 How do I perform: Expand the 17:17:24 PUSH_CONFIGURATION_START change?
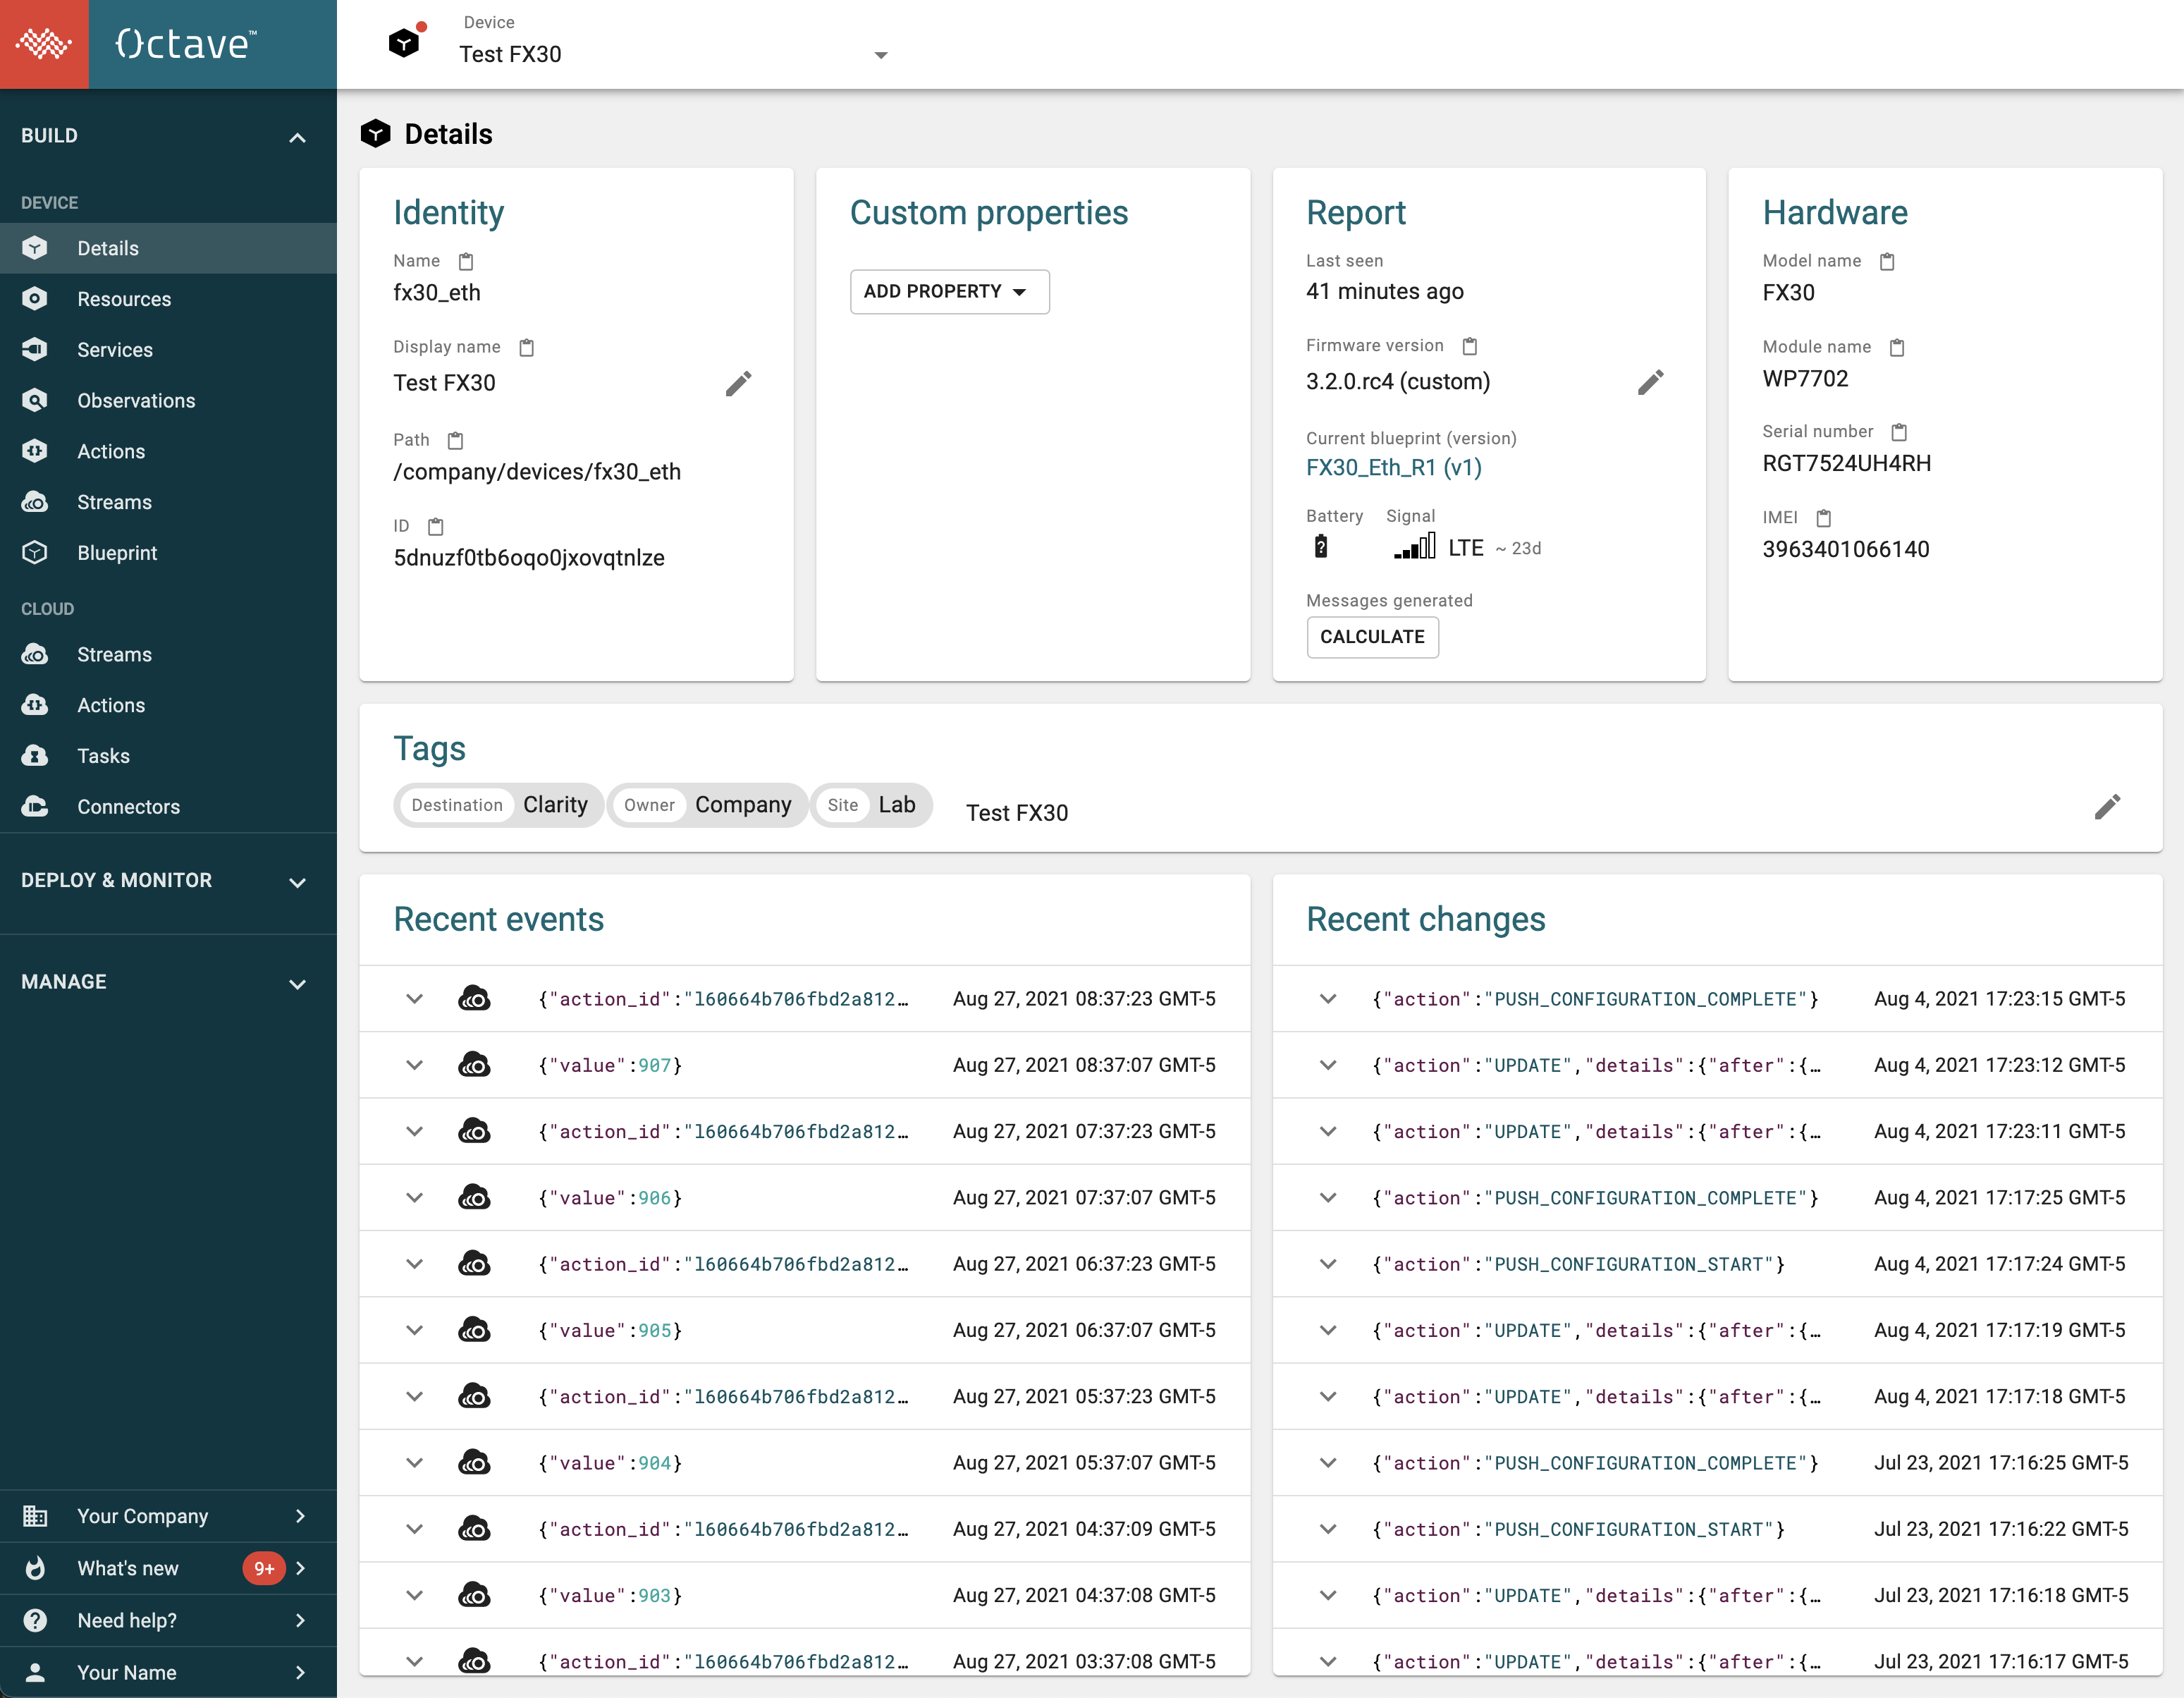(1328, 1264)
